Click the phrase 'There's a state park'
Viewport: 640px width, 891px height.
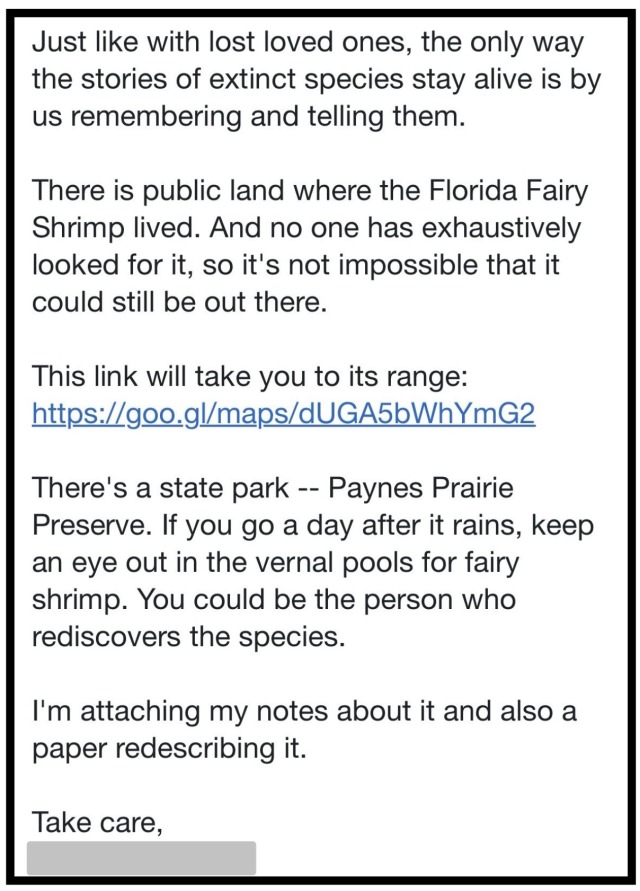(x=160, y=488)
